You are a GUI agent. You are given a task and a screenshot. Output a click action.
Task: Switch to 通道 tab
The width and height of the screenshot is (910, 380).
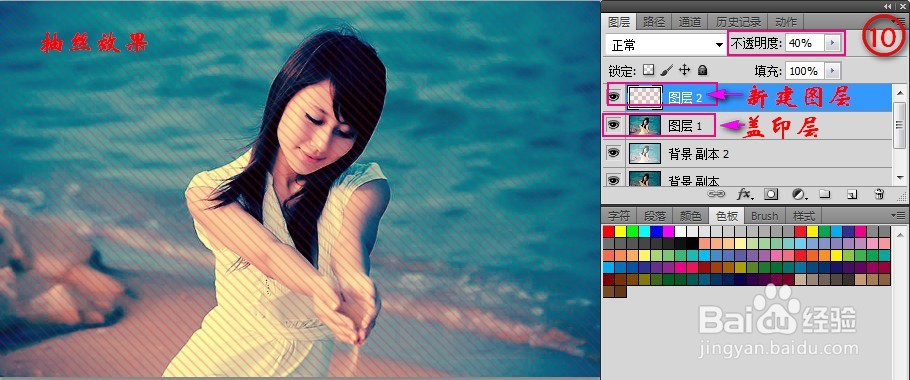point(690,22)
